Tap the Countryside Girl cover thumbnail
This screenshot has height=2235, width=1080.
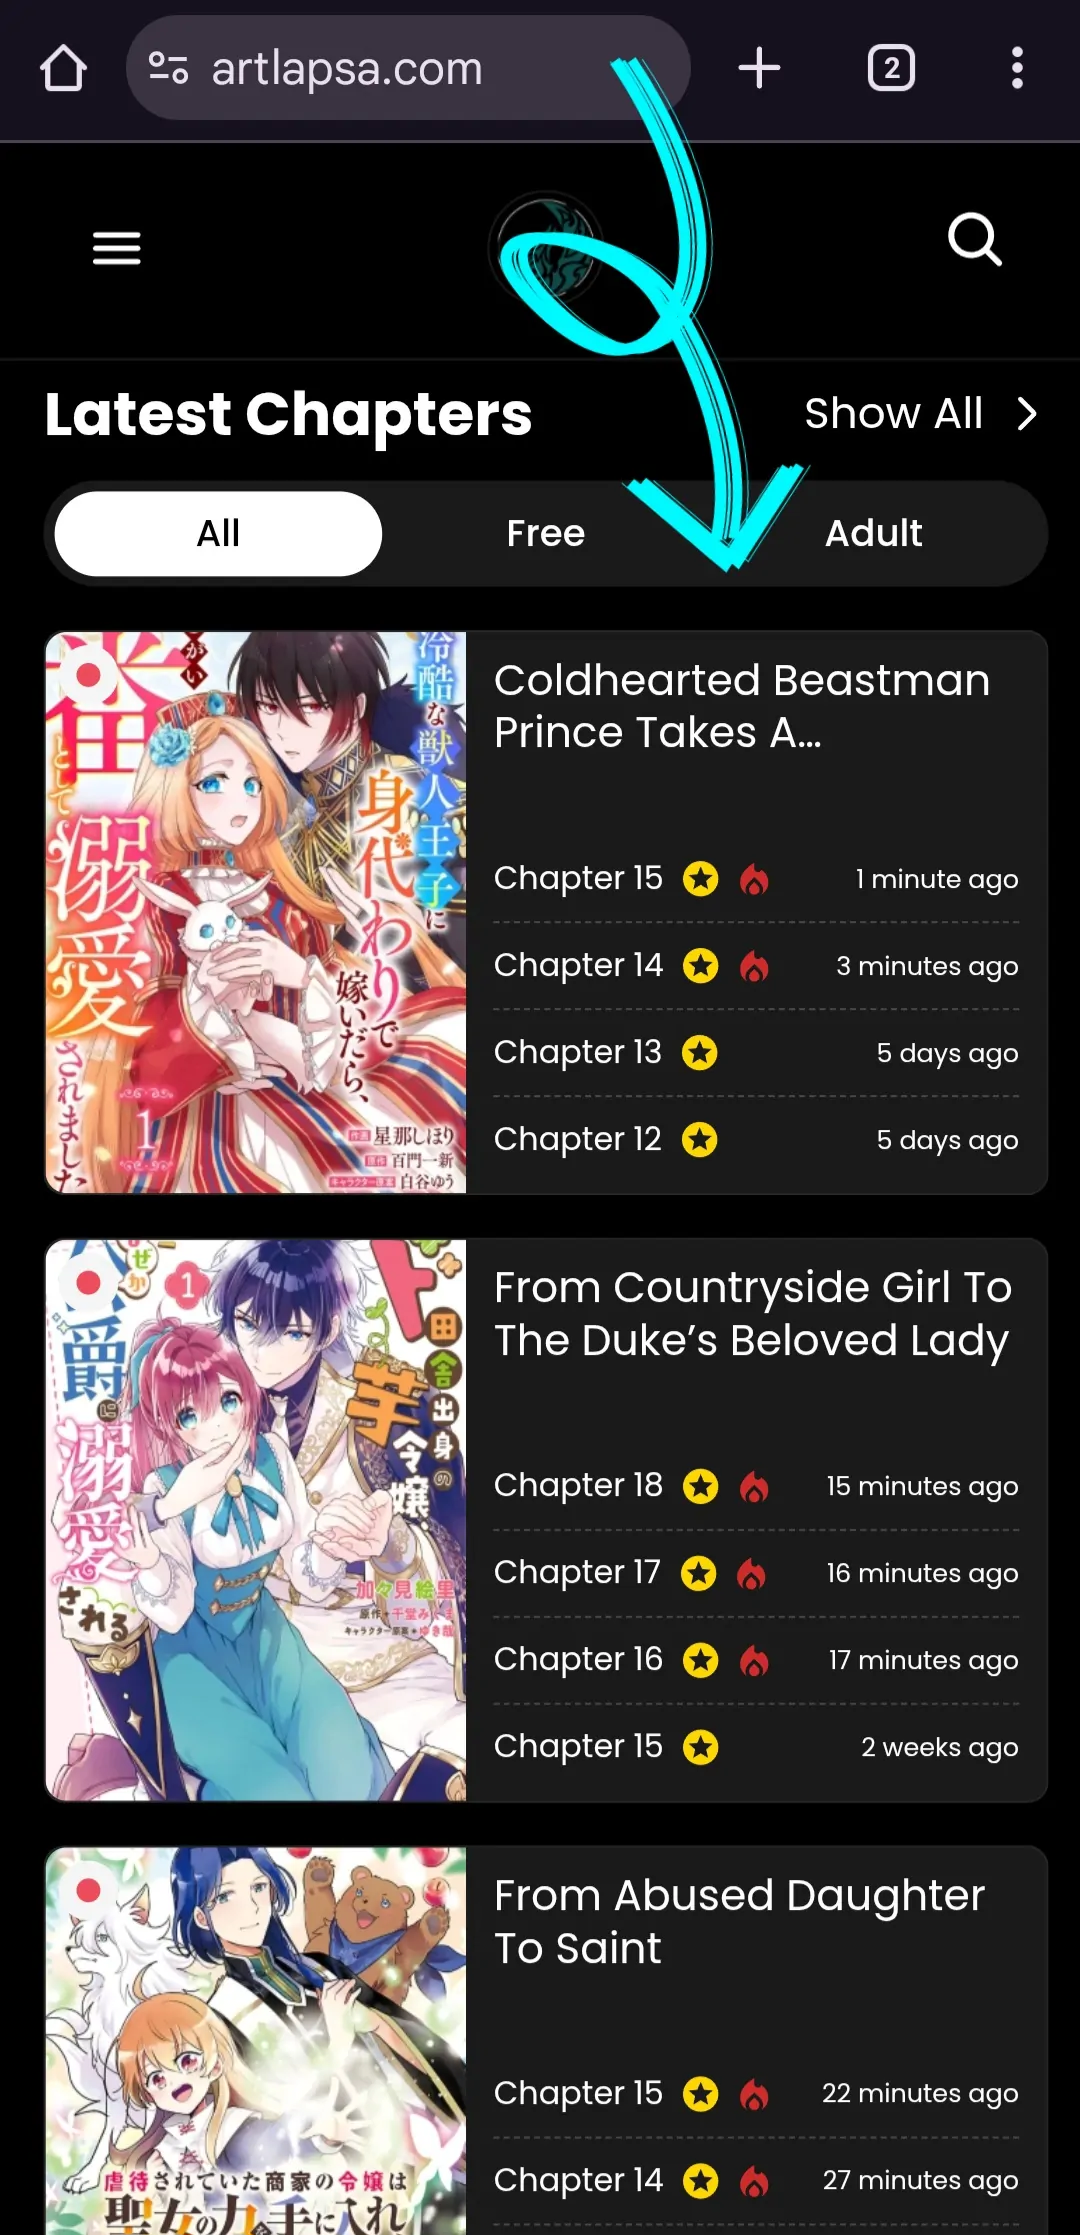[256, 1520]
